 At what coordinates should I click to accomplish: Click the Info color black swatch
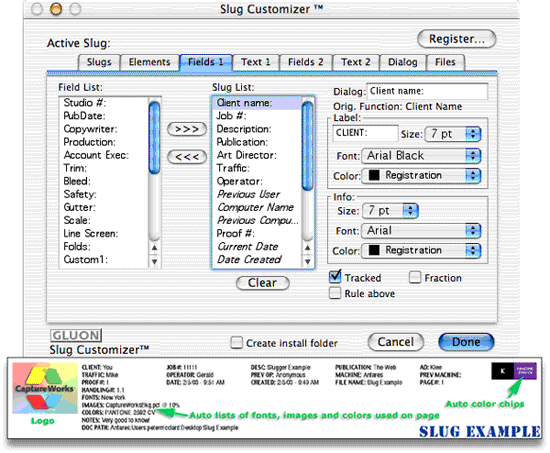pyautogui.click(x=374, y=250)
